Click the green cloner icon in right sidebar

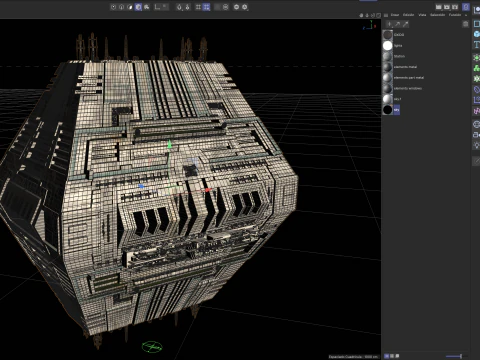(x=477, y=68)
